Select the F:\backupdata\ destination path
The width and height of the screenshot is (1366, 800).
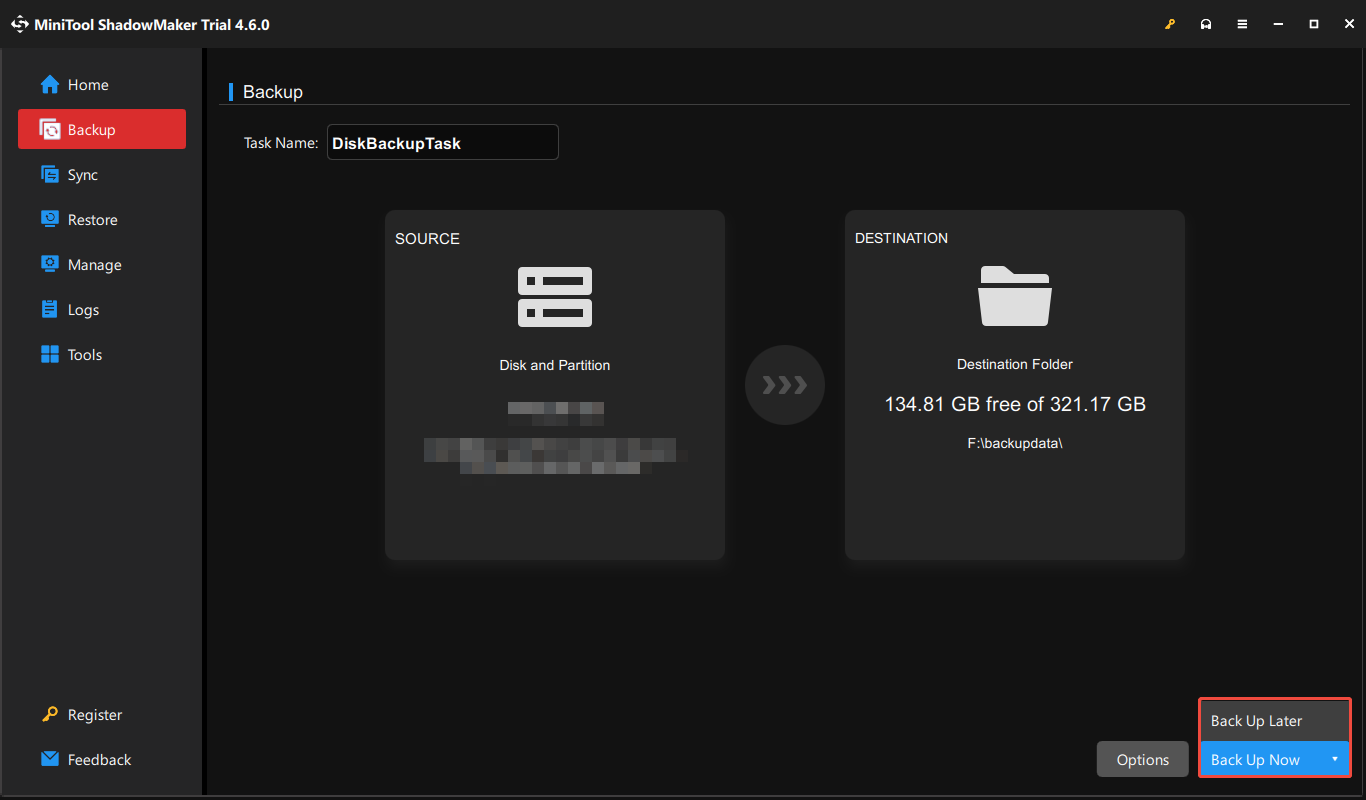1015,443
